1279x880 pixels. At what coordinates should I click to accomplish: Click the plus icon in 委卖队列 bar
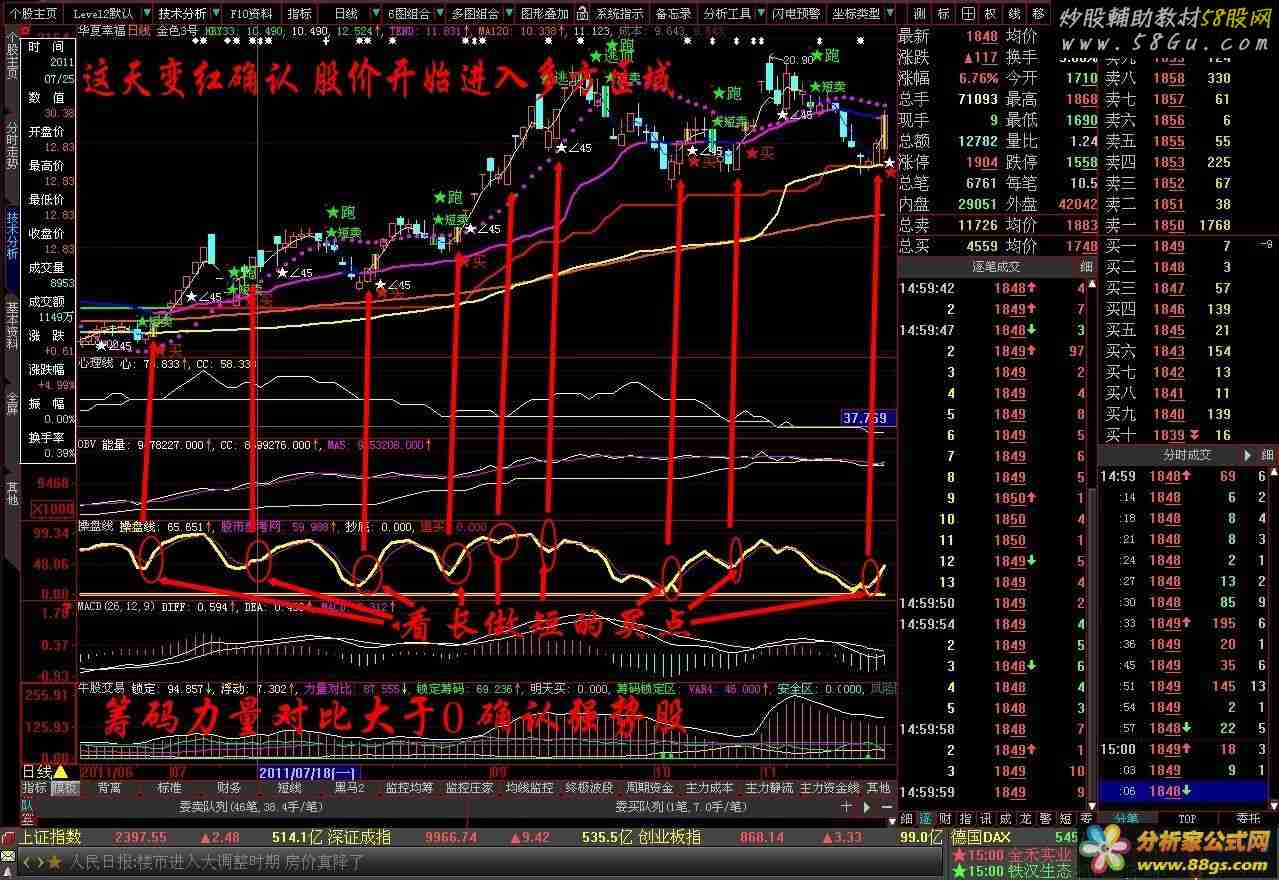(x=846, y=805)
